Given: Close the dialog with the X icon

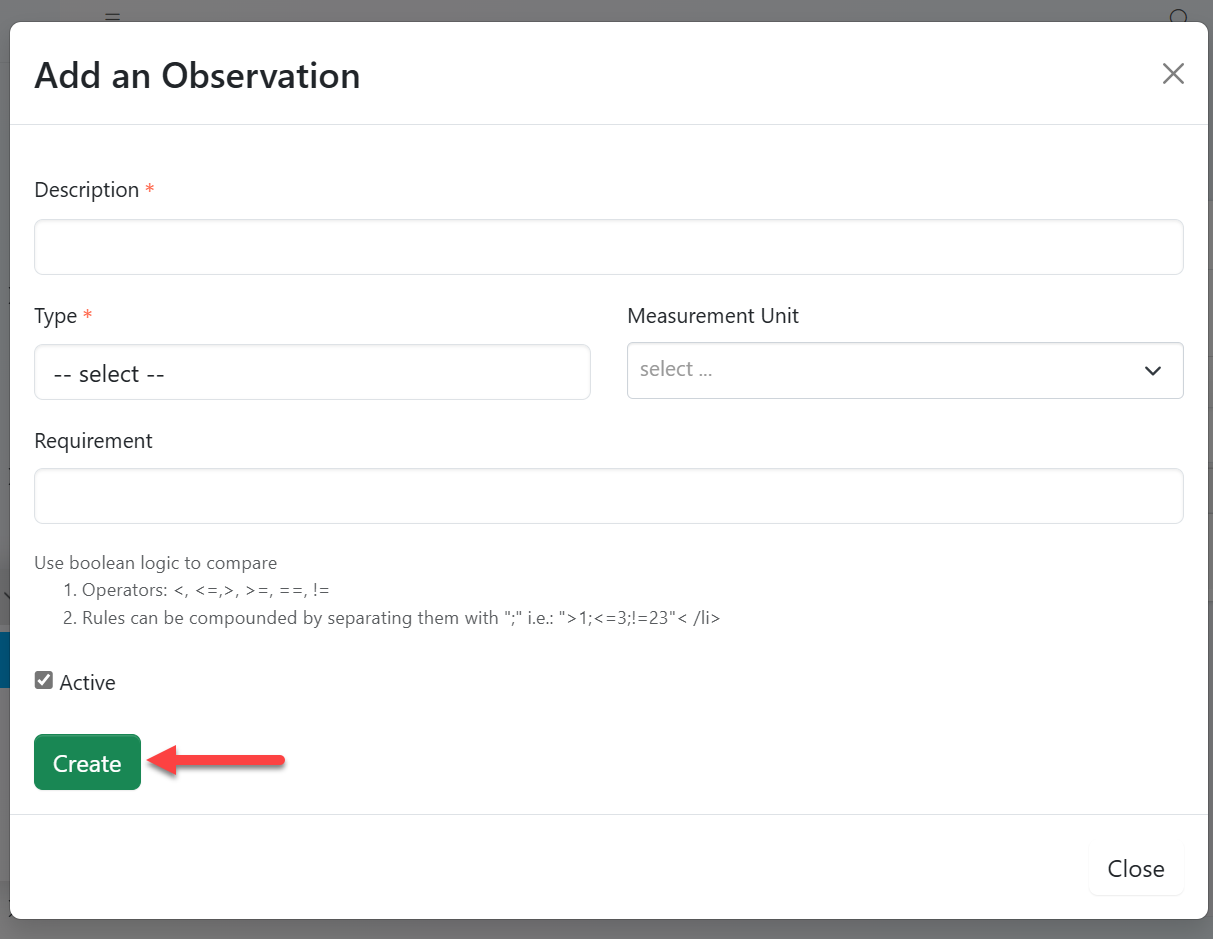Looking at the screenshot, I should pyautogui.click(x=1172, y=74).
